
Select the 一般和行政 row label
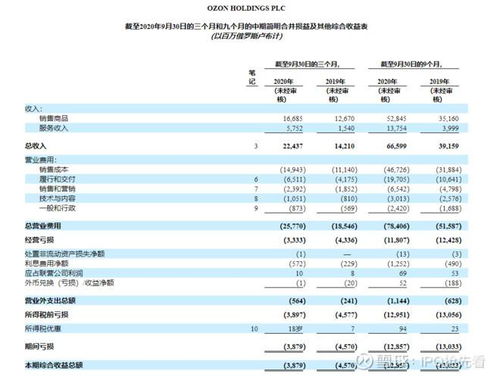57,208
